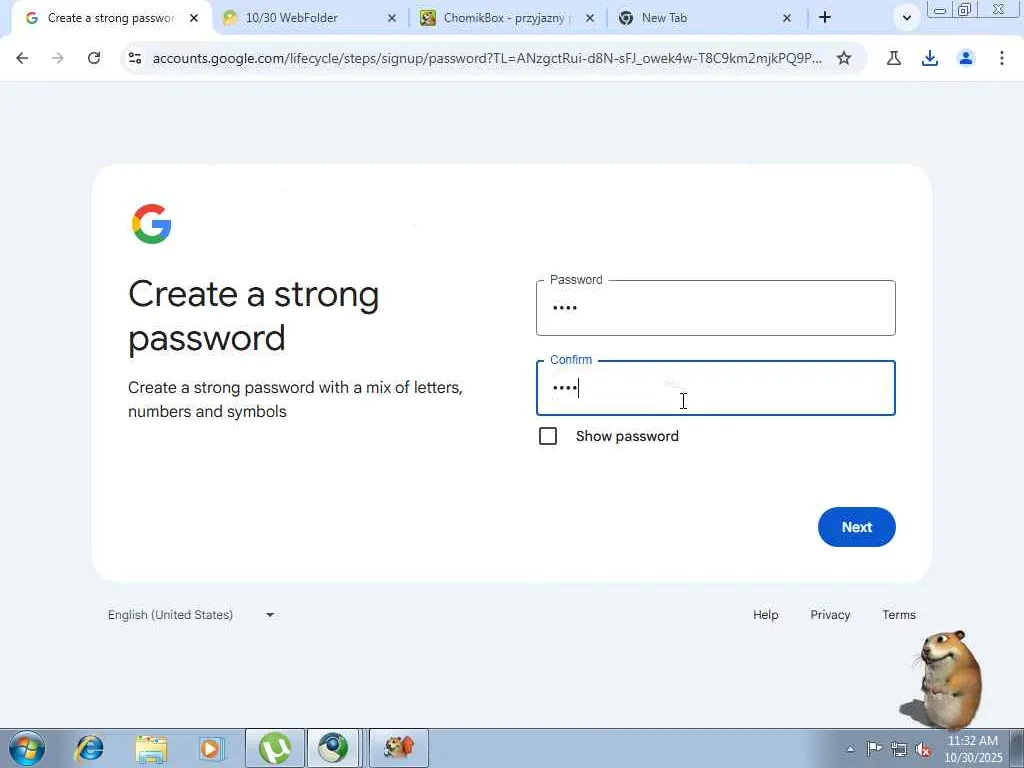Viewport: 1024px width, 768px height.
Task: Open the Chrome profile avatar
Action: click(966, 58)
